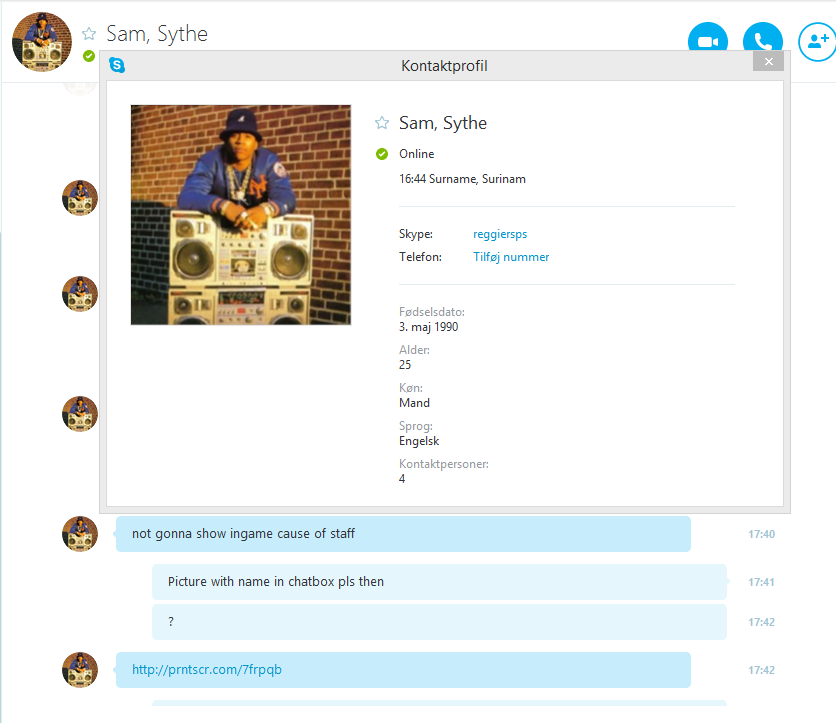
Task: Close the Kontaktprofil dialog
Action: [x=768, y=61]
